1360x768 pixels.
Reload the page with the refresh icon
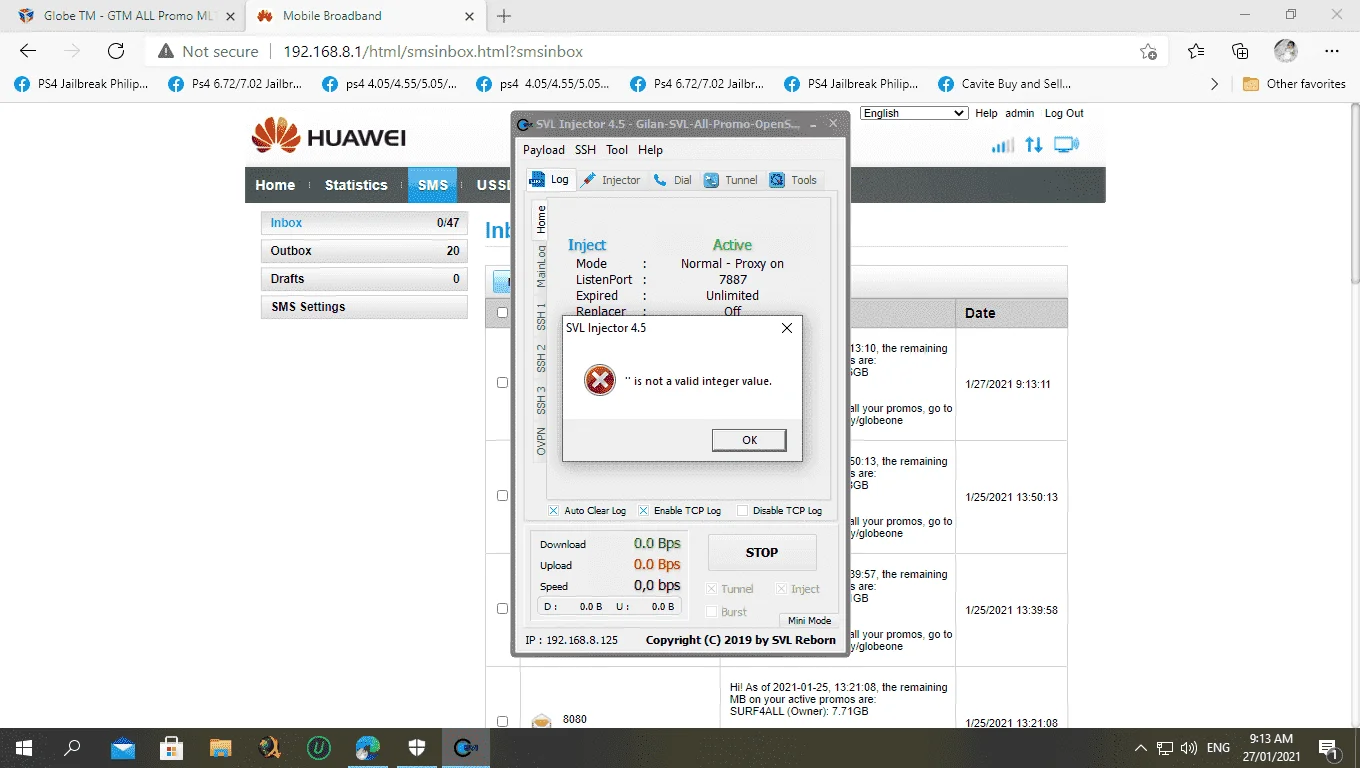(116, 51)
